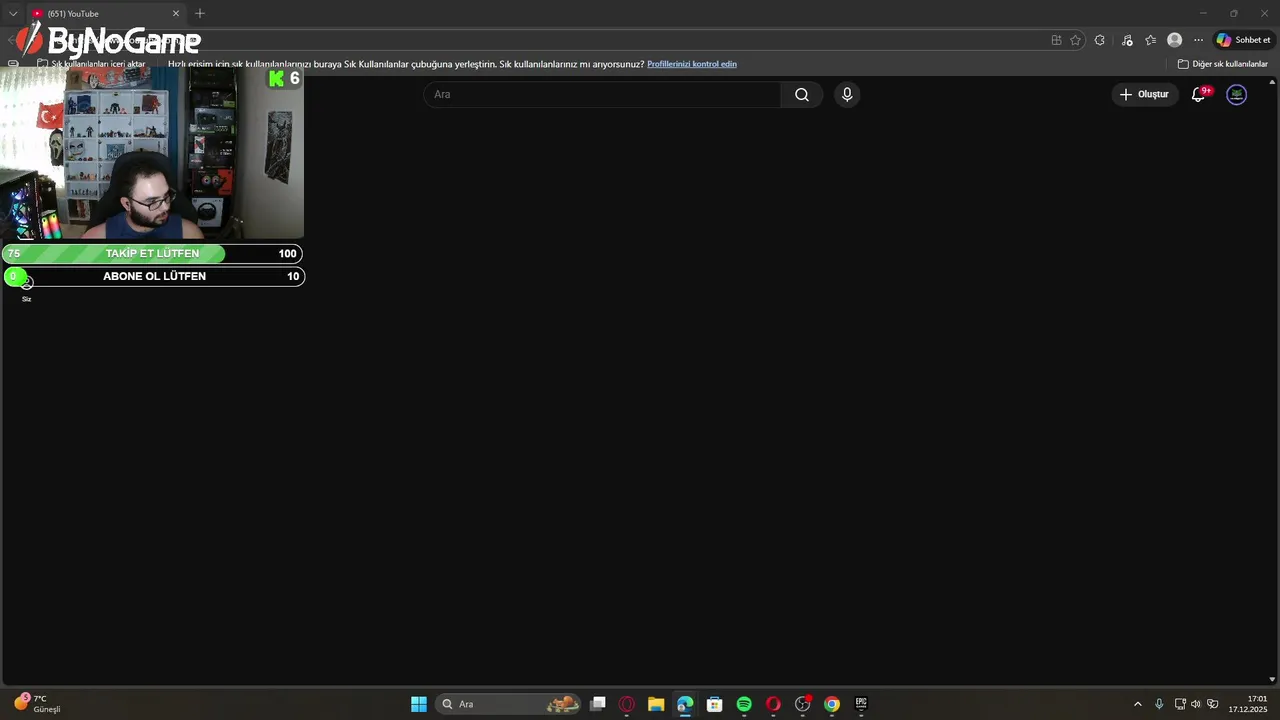Click the webcam overlay video feed
The height and width of the screenshot is (720, 1280).
click(152, 154)
